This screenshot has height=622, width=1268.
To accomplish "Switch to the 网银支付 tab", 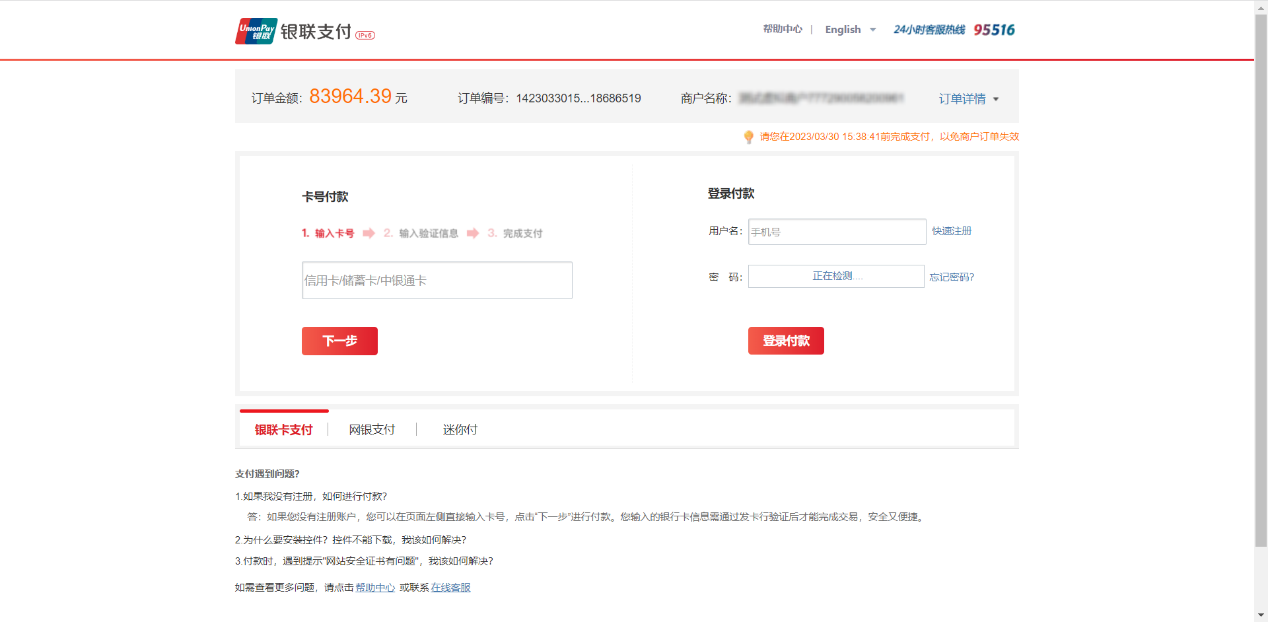I will [372, 430].
